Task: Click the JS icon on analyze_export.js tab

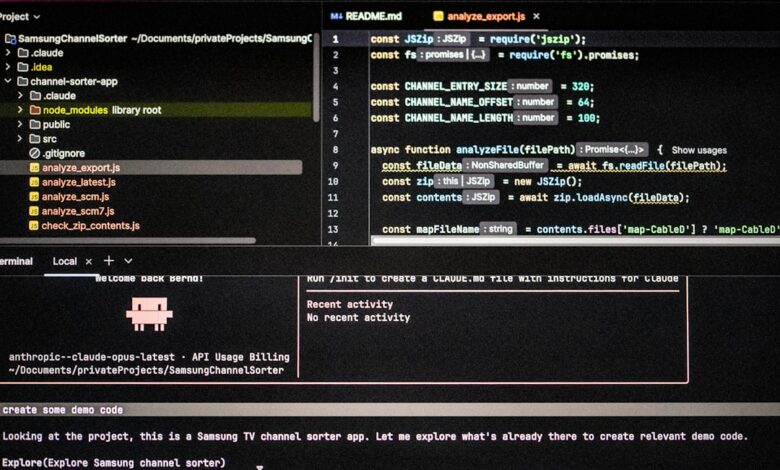Action: click(438, 16)
